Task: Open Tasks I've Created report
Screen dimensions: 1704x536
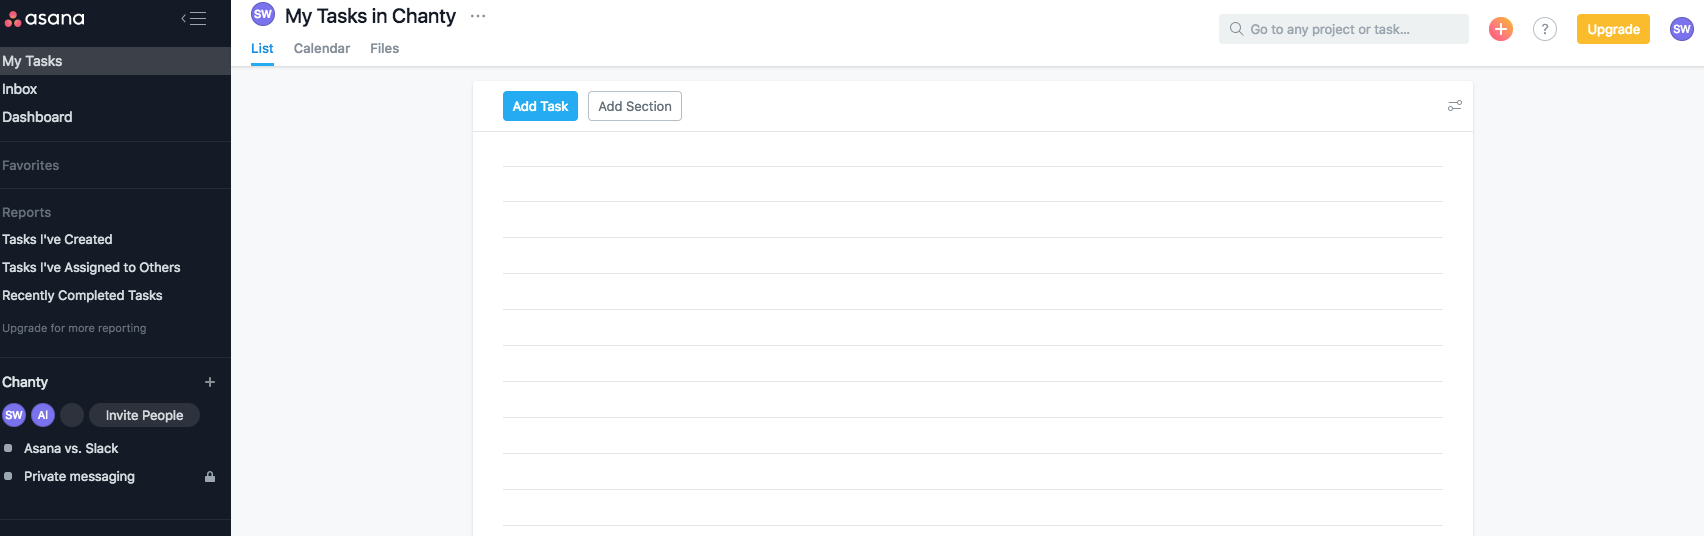Action: point(57,239)
